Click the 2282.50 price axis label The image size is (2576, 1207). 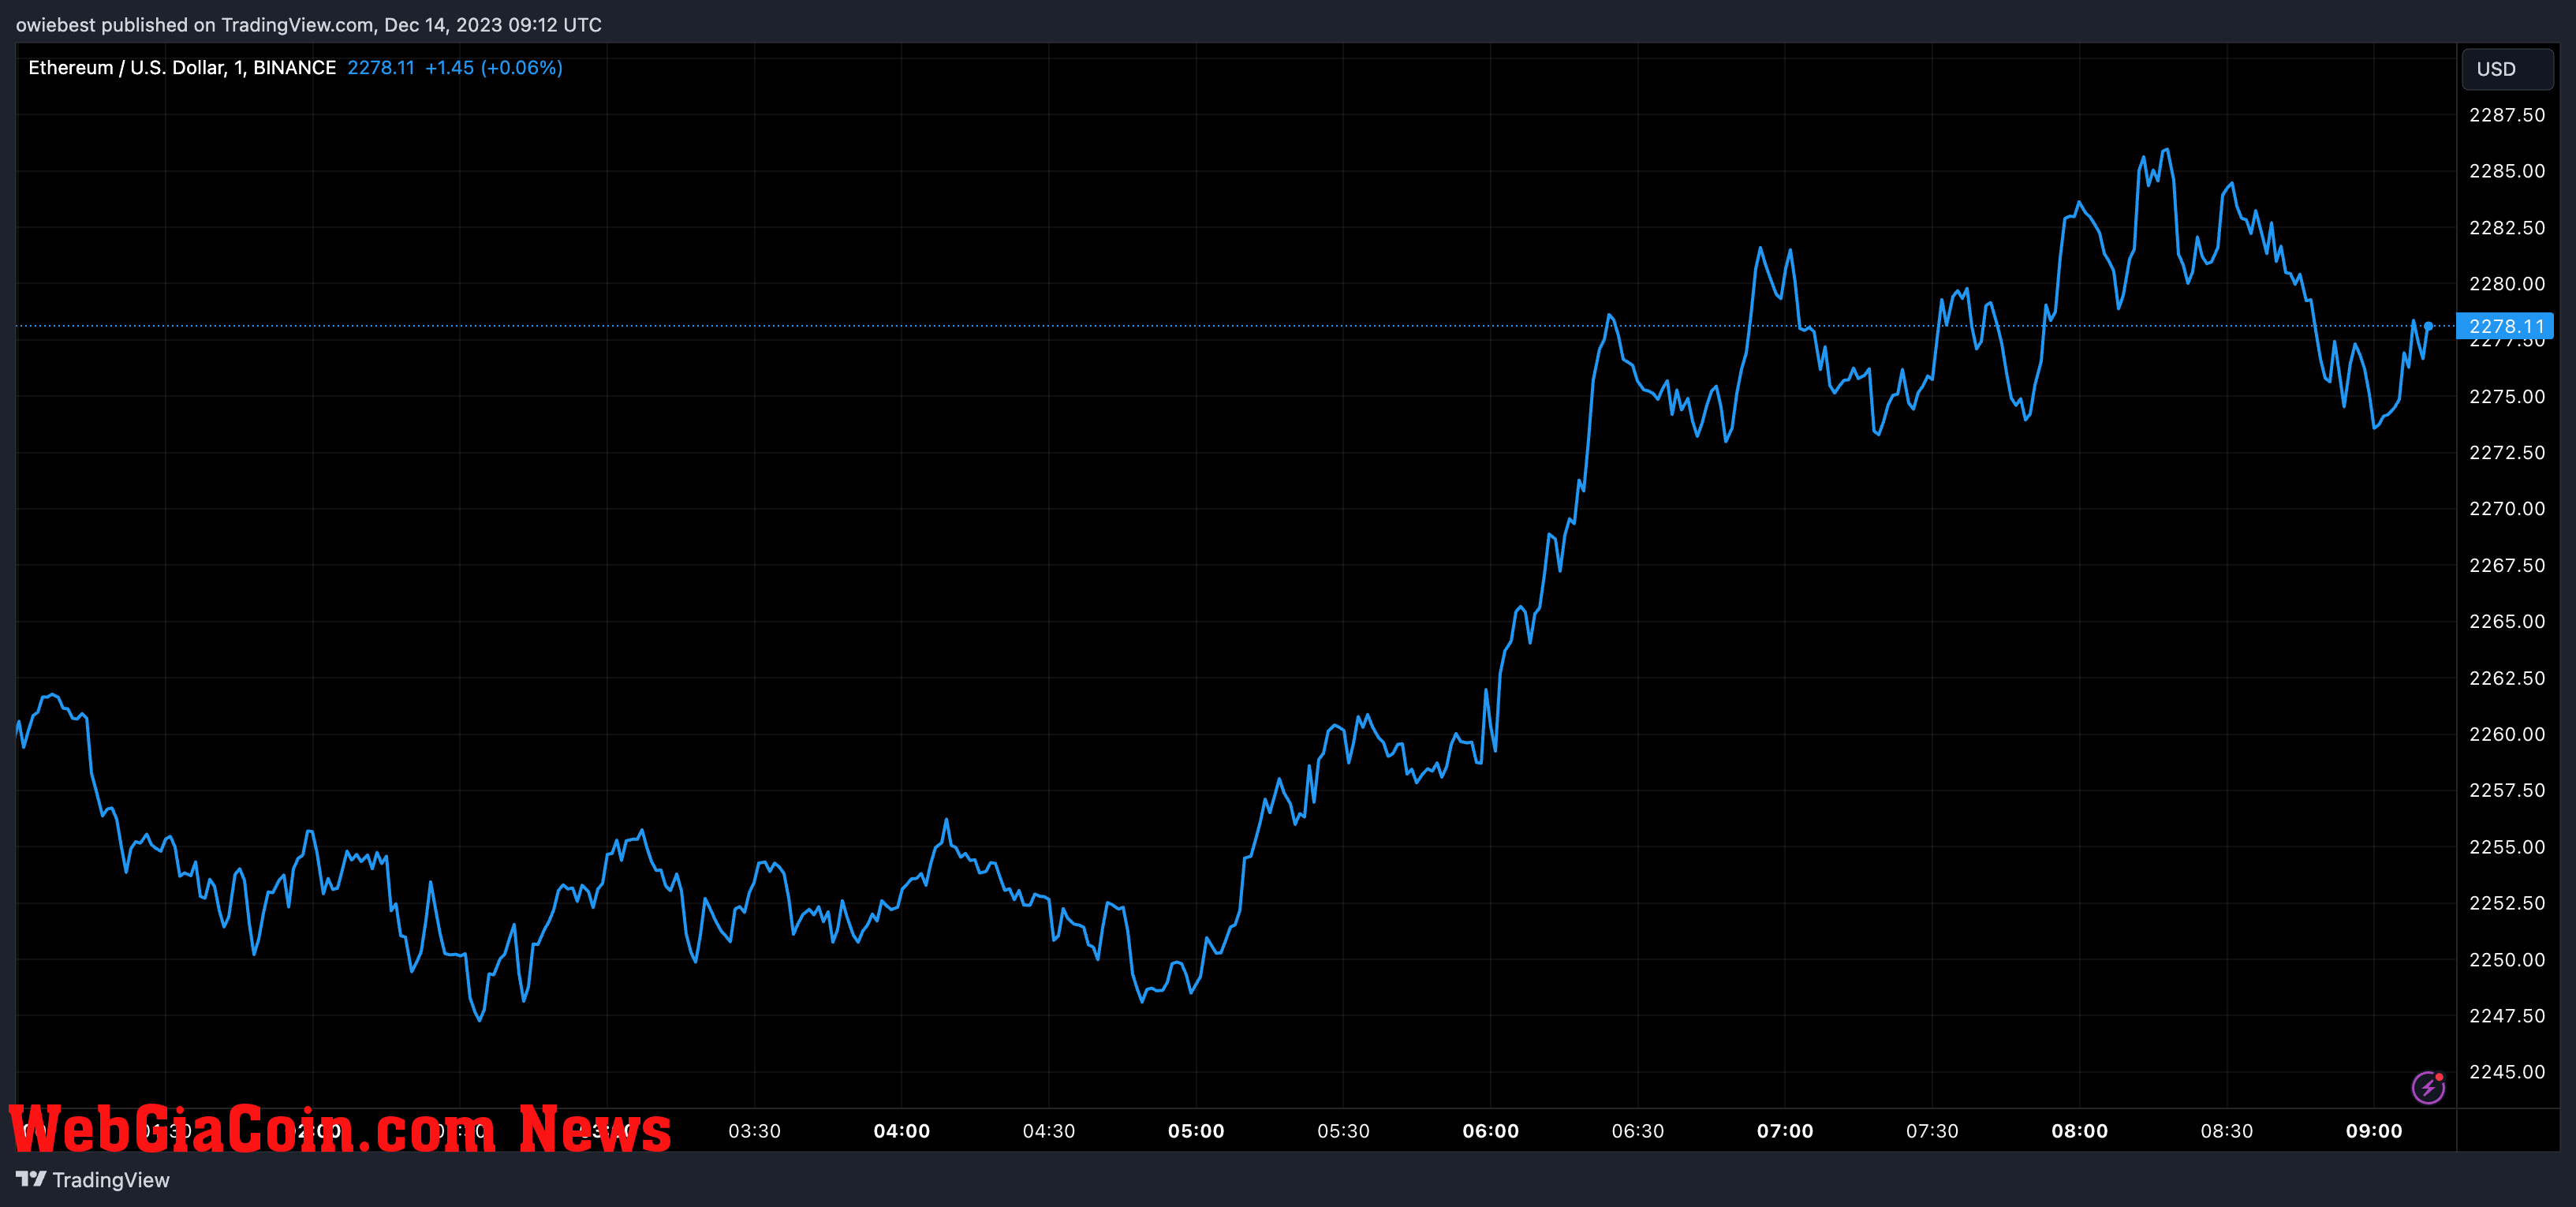[2507, 228]
